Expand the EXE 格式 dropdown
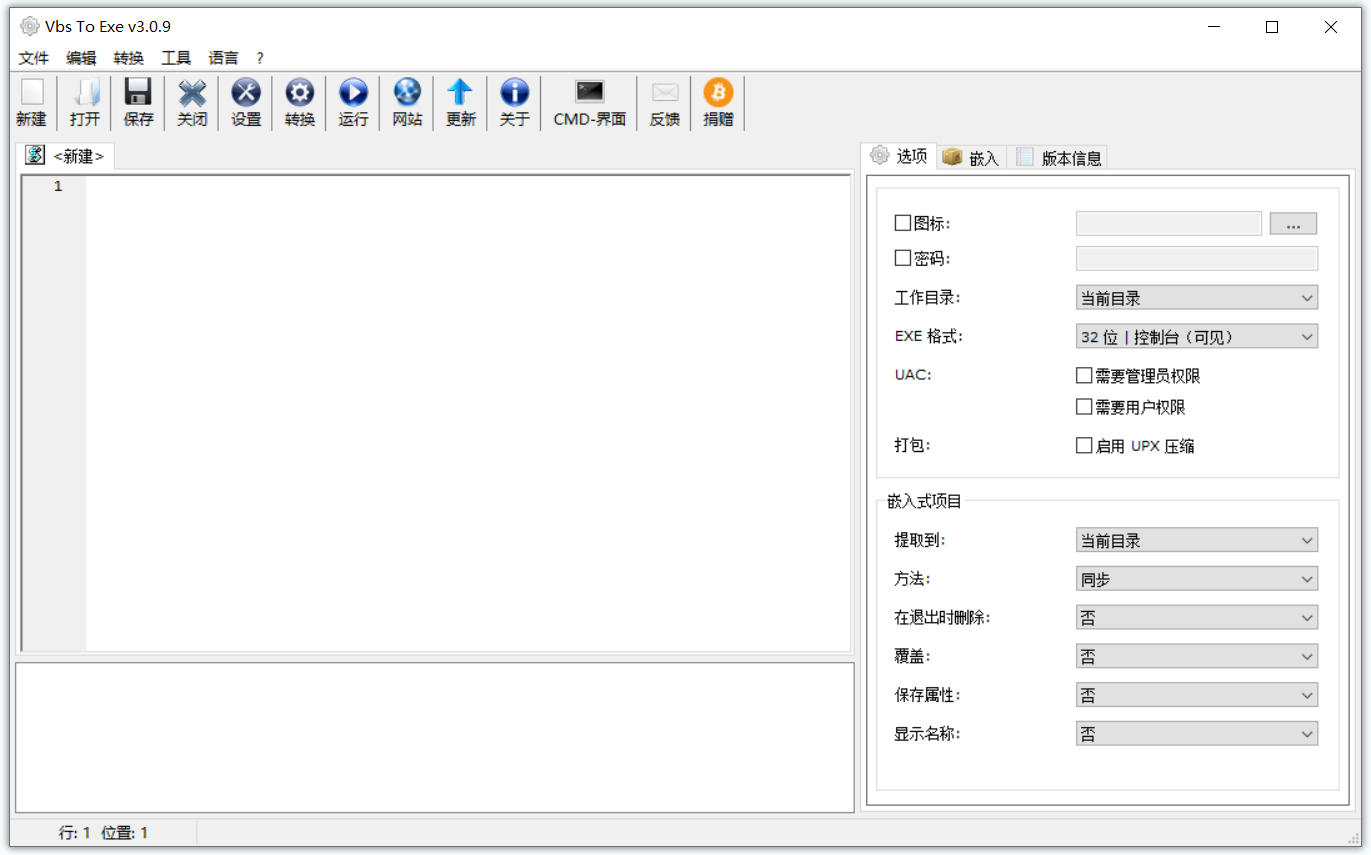Image resolution: width=1371 pixels, height=855 pixels. [x=1197, y=337]
